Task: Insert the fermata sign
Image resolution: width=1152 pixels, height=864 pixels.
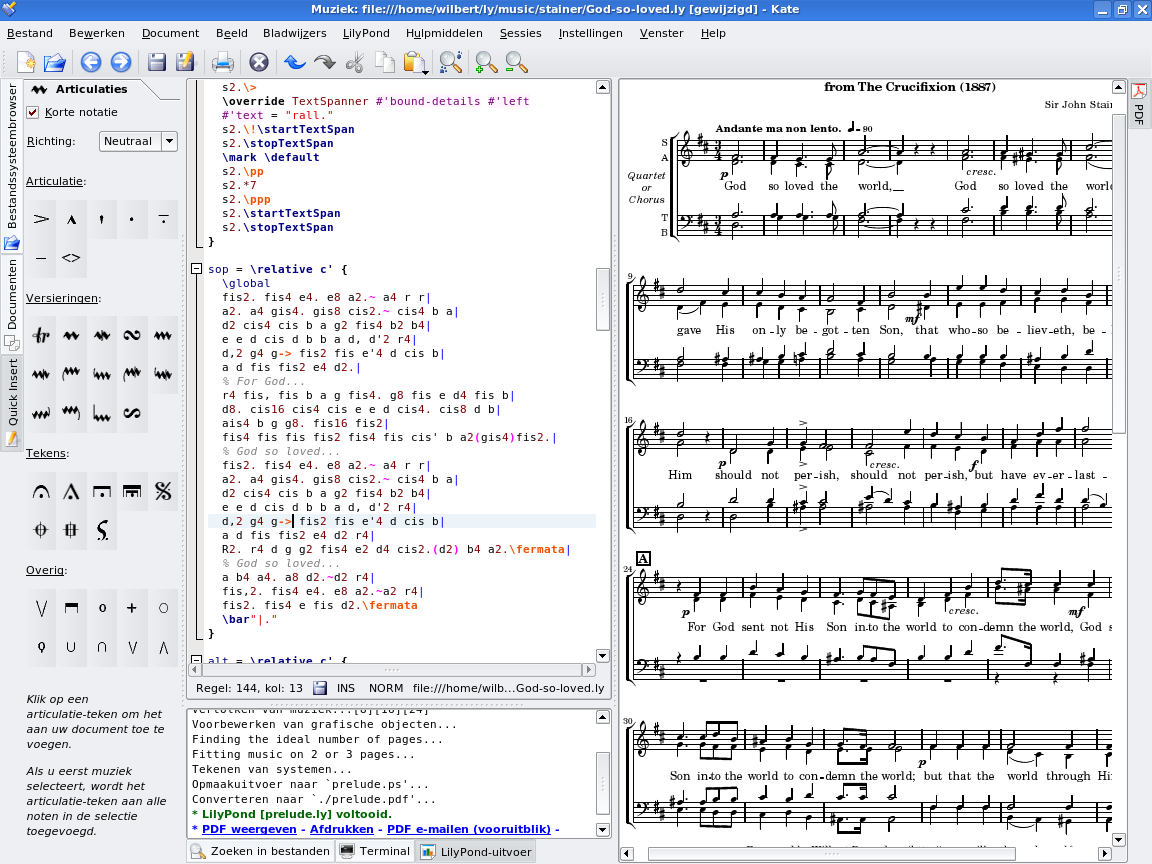Action: (41, 491)
